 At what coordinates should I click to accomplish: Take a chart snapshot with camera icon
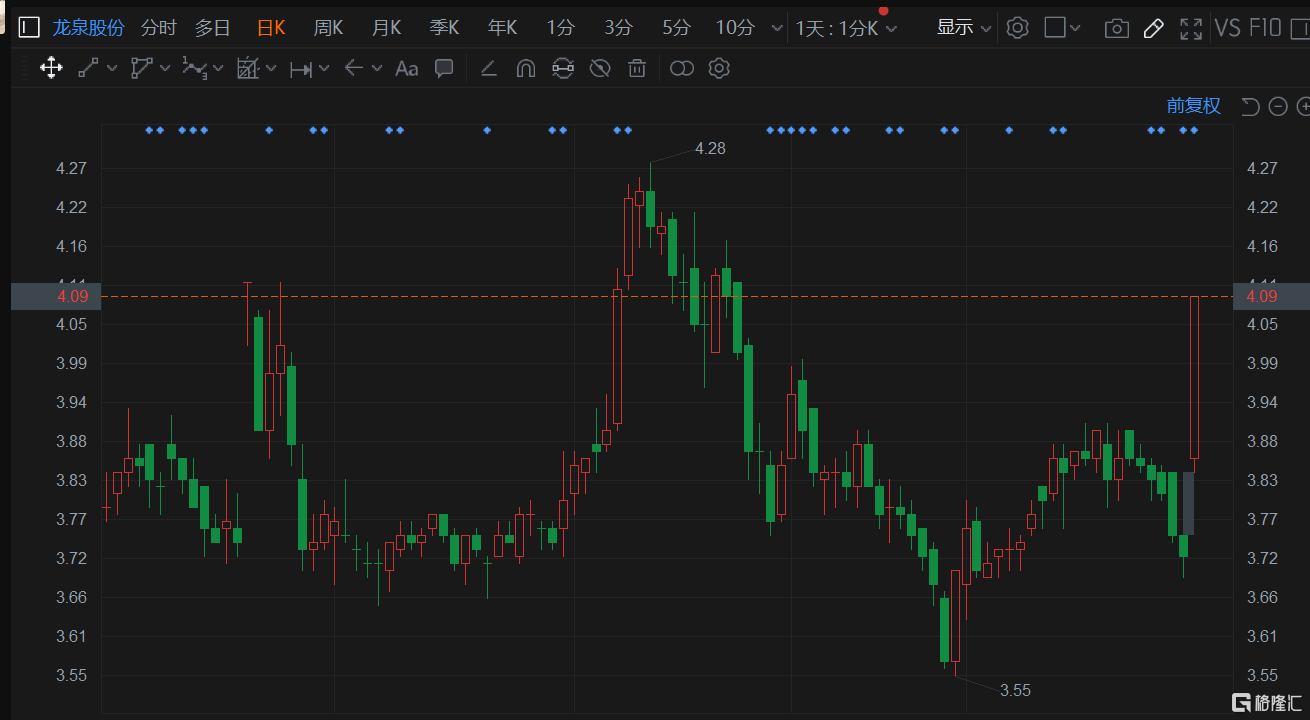point(1117,29)
